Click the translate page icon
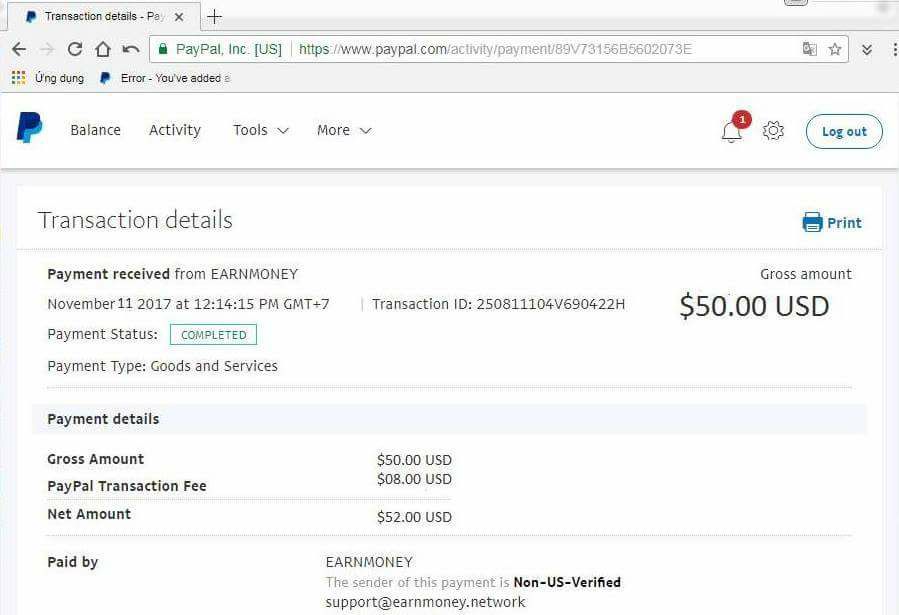This screenshot has height=615, width=899. [809, 49]
